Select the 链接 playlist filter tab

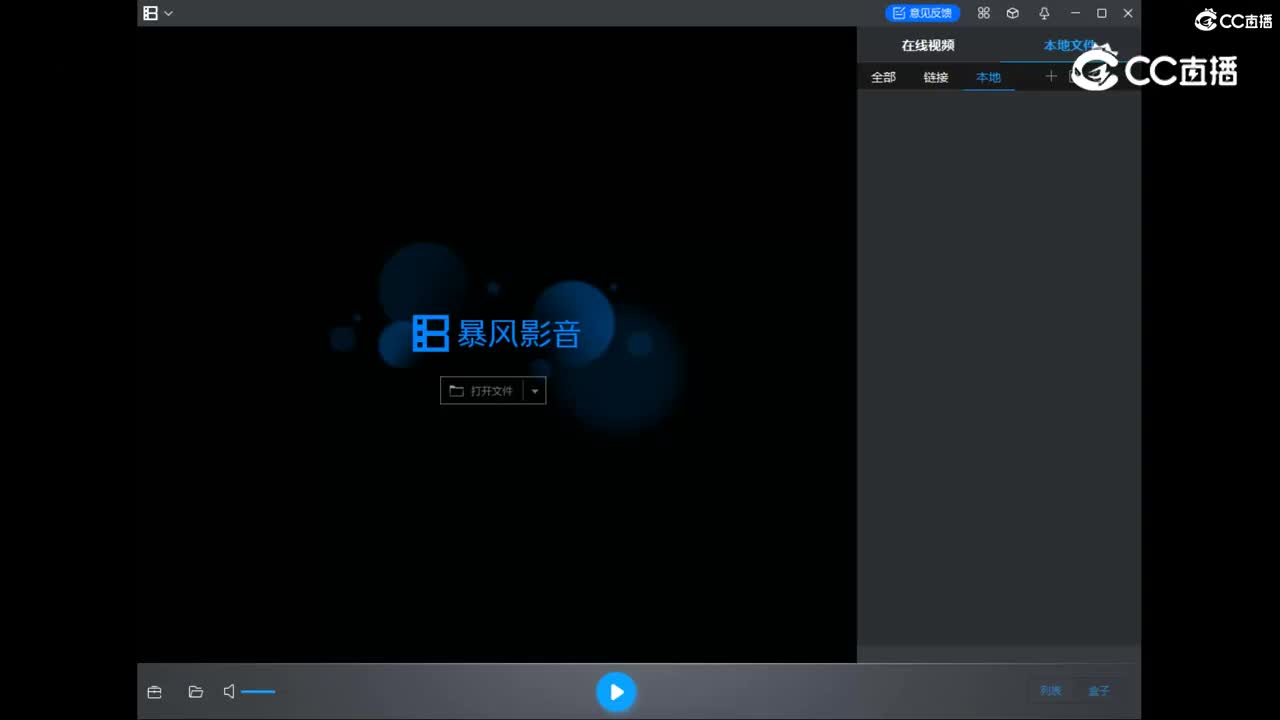point(936,77)
